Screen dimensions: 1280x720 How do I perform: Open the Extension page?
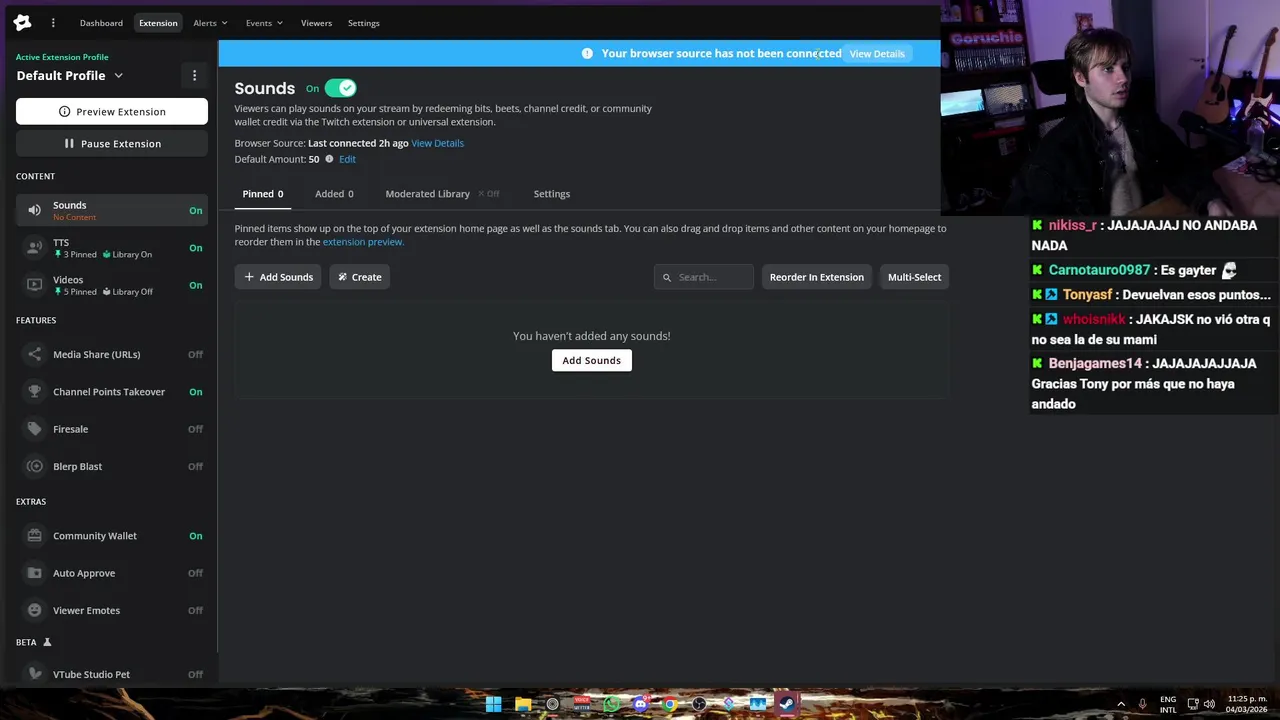point(158,23)
